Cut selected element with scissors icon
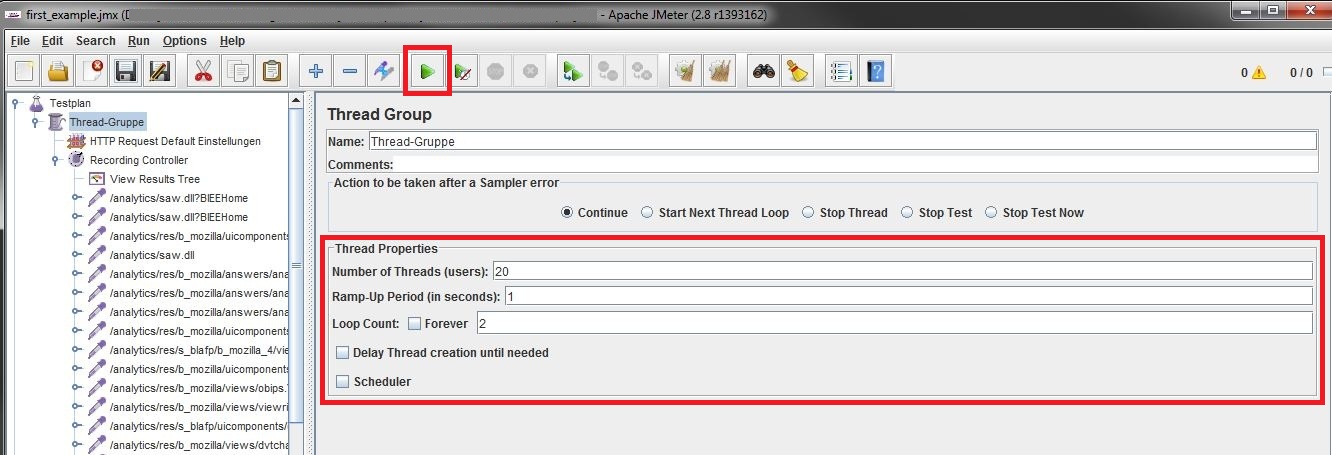This screenshot has width=1332, height=455. click(203, 71)
